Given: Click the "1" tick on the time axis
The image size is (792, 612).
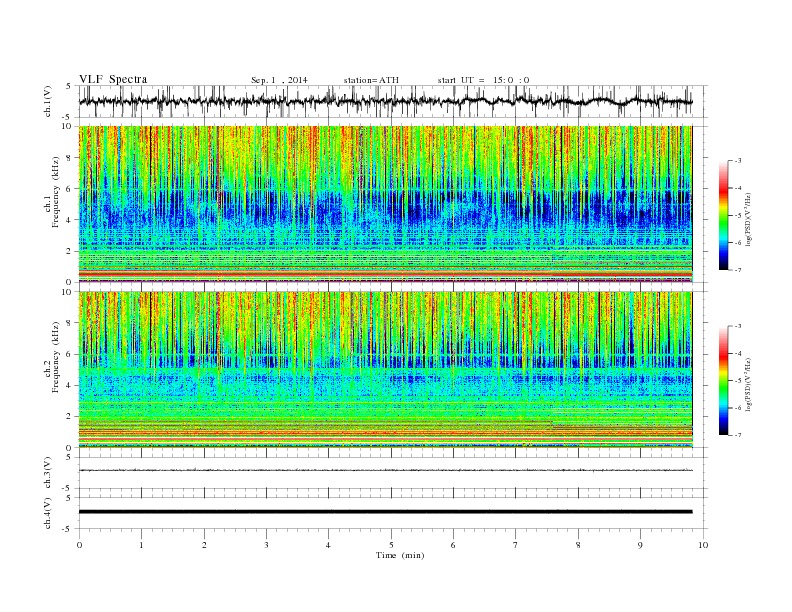Looking at the screenshot, I should 141,545.
